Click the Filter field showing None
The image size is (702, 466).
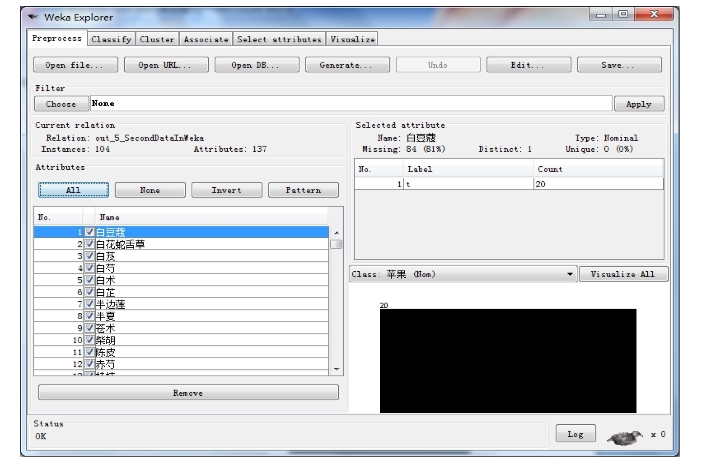click(351, 103)
